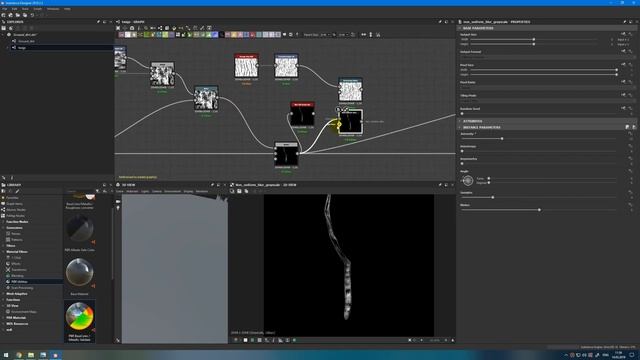Select Atomic Nodes in the Library

click(16, 210)
